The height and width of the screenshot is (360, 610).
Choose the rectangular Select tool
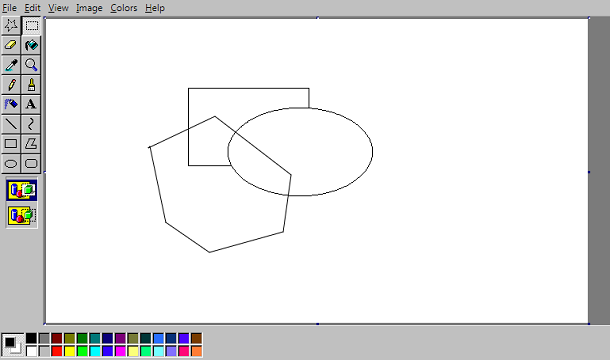pos(31,26)
